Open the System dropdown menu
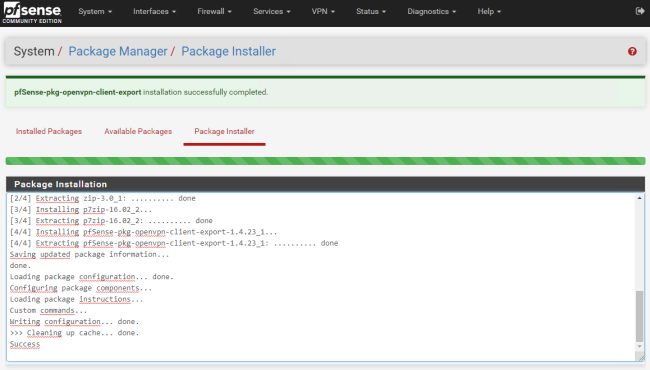This screenshot has height=370, width=650. click(95, 12)
